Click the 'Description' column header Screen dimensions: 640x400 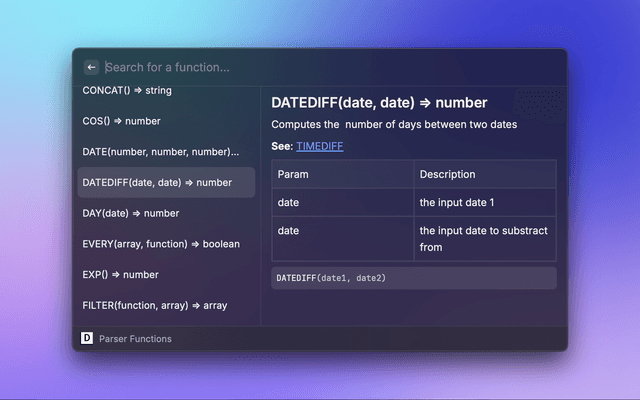pos(448,174)
